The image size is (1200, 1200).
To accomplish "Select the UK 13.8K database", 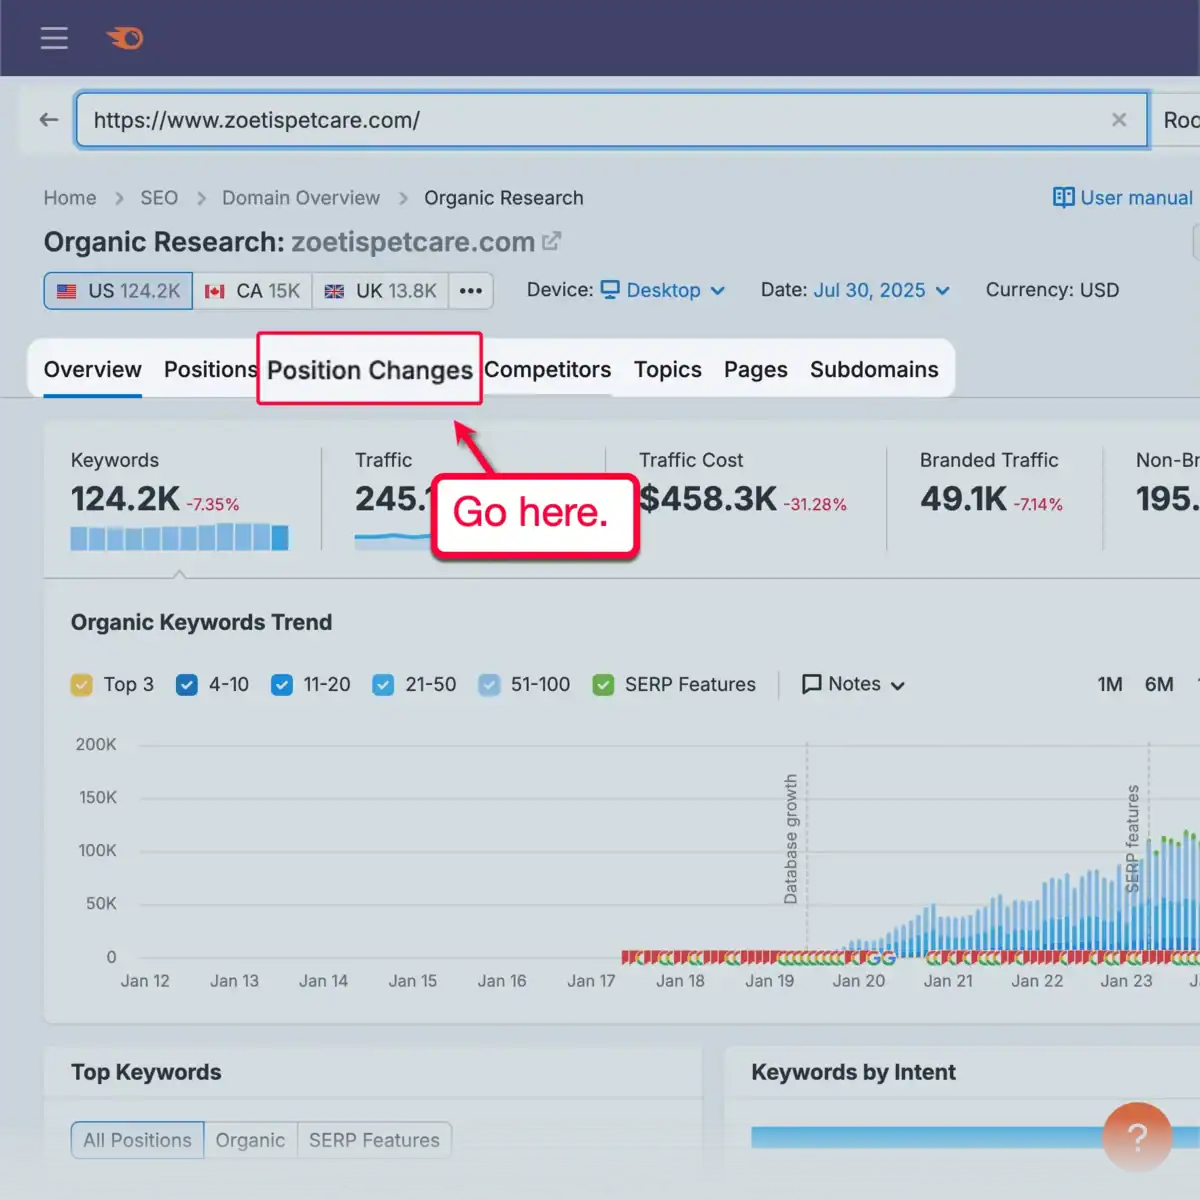I will pos(380,290).
